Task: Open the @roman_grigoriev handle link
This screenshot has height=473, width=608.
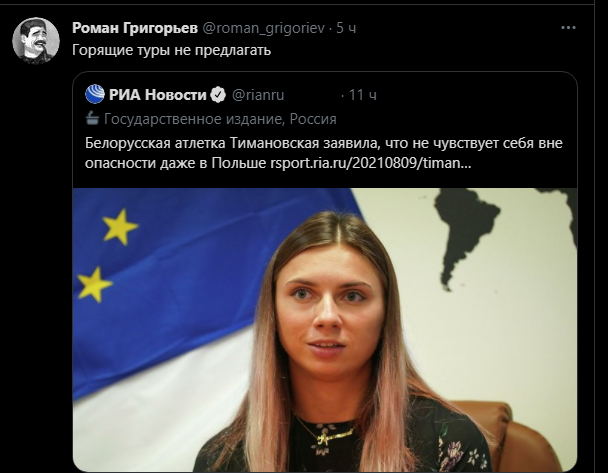Action: 264,28
